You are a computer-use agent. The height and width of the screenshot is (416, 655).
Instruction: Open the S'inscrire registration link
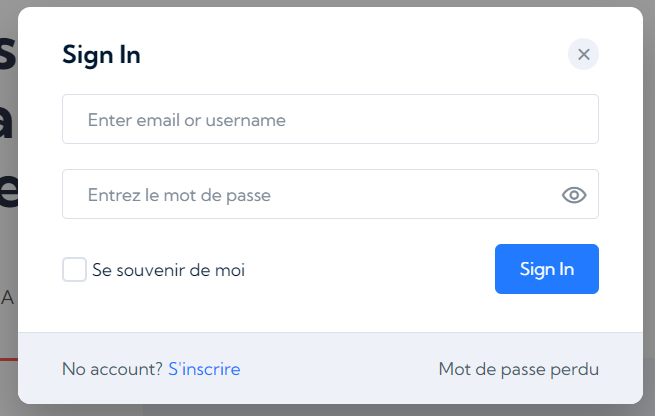(x=204, y=369)
